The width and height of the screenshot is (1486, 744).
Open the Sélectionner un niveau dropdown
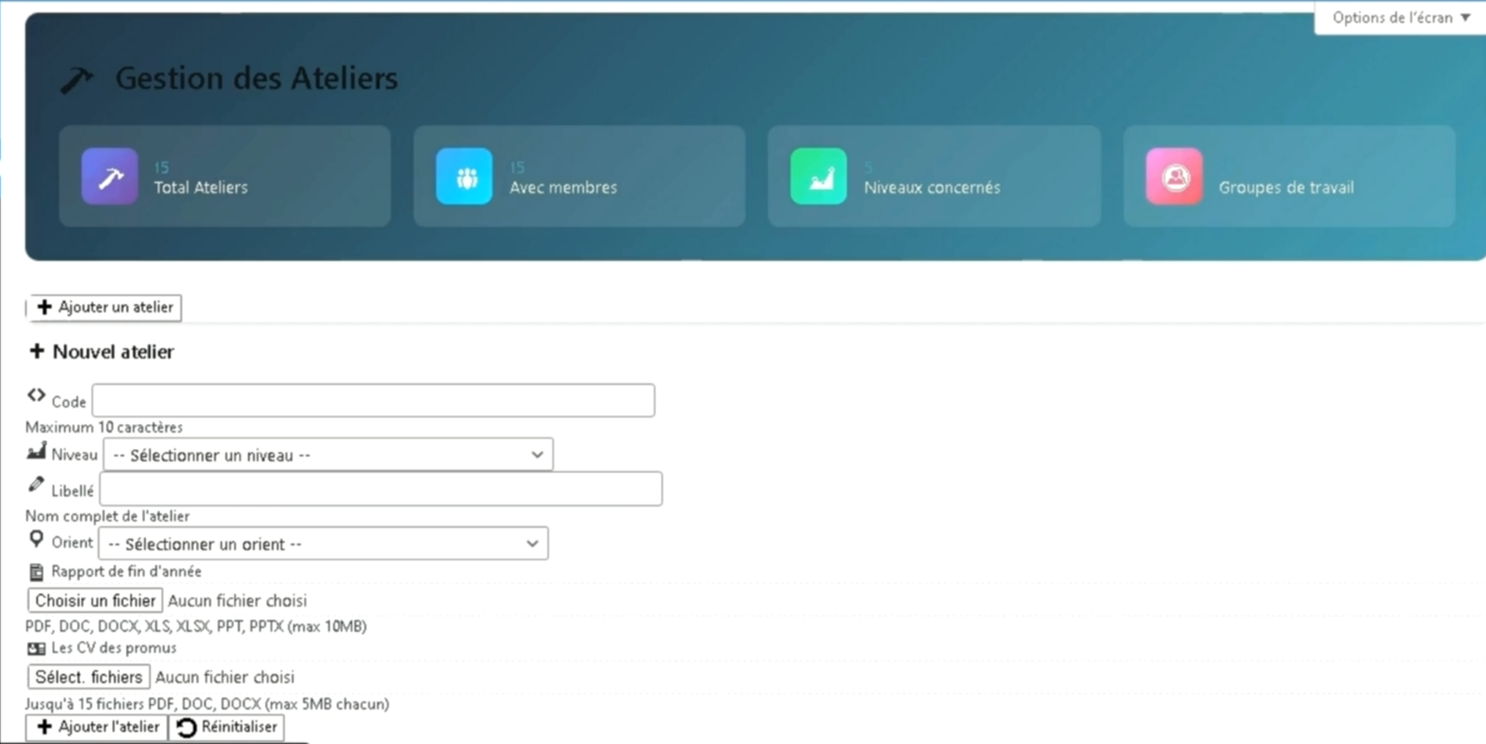(x=328, y=455)
